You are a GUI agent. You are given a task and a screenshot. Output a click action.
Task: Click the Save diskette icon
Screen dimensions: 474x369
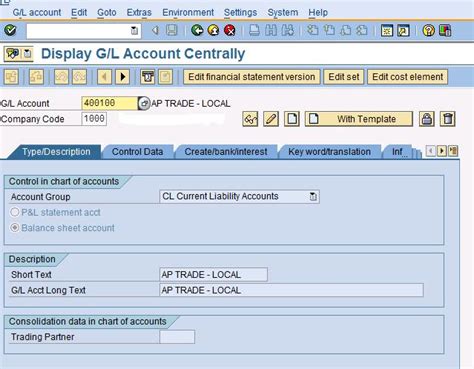tap(171, 30)
